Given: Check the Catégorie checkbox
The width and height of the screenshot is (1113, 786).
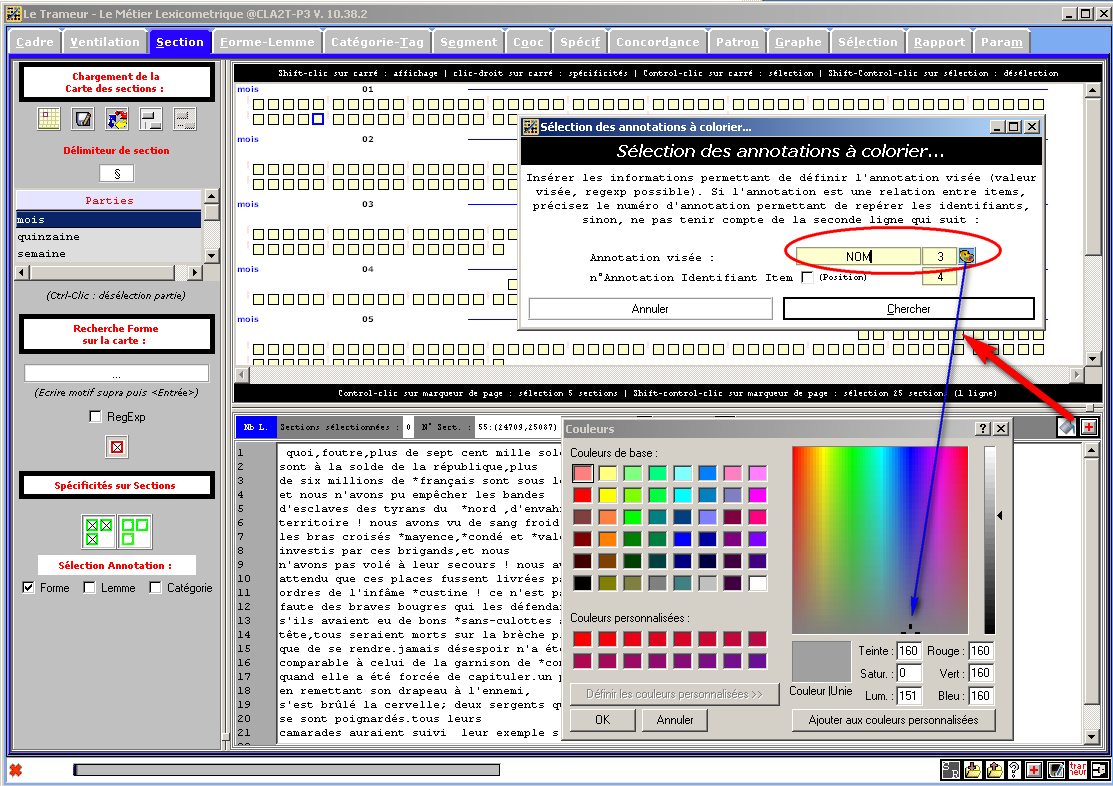Looking at the screenshot, I should click(x=155, y=588).
